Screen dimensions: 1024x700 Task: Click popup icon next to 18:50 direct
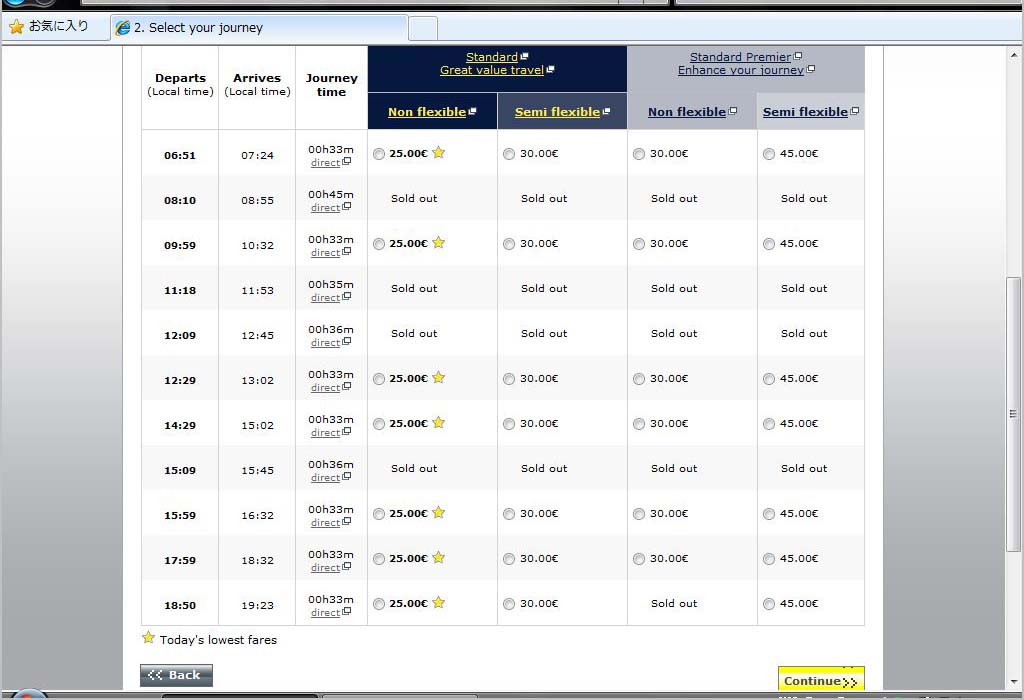pyautogui.click(x=347, y=612)
